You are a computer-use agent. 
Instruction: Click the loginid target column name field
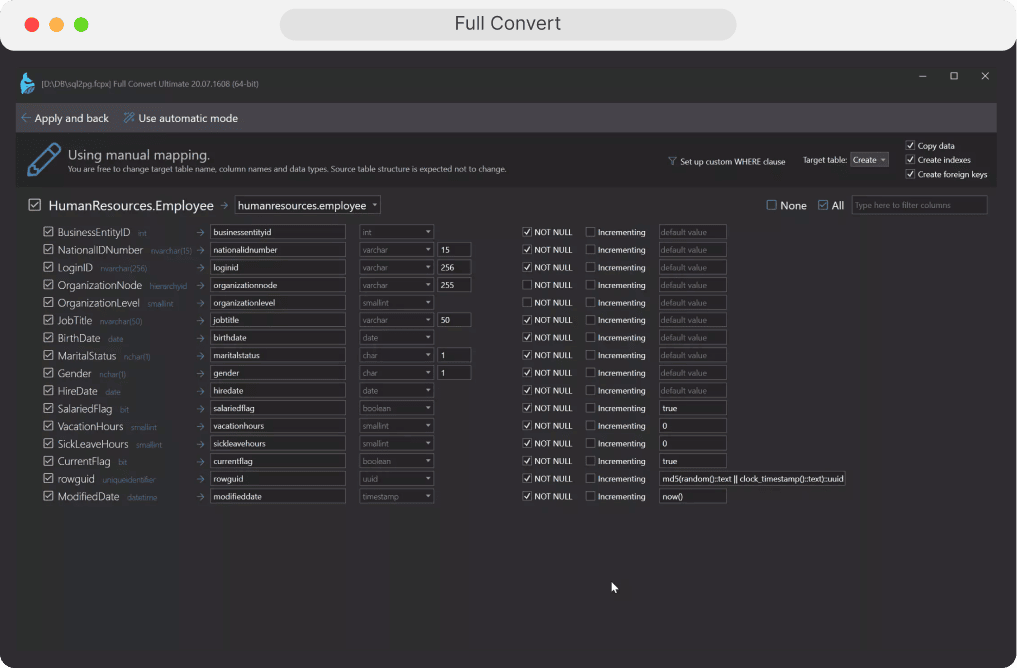pos(278,267)
